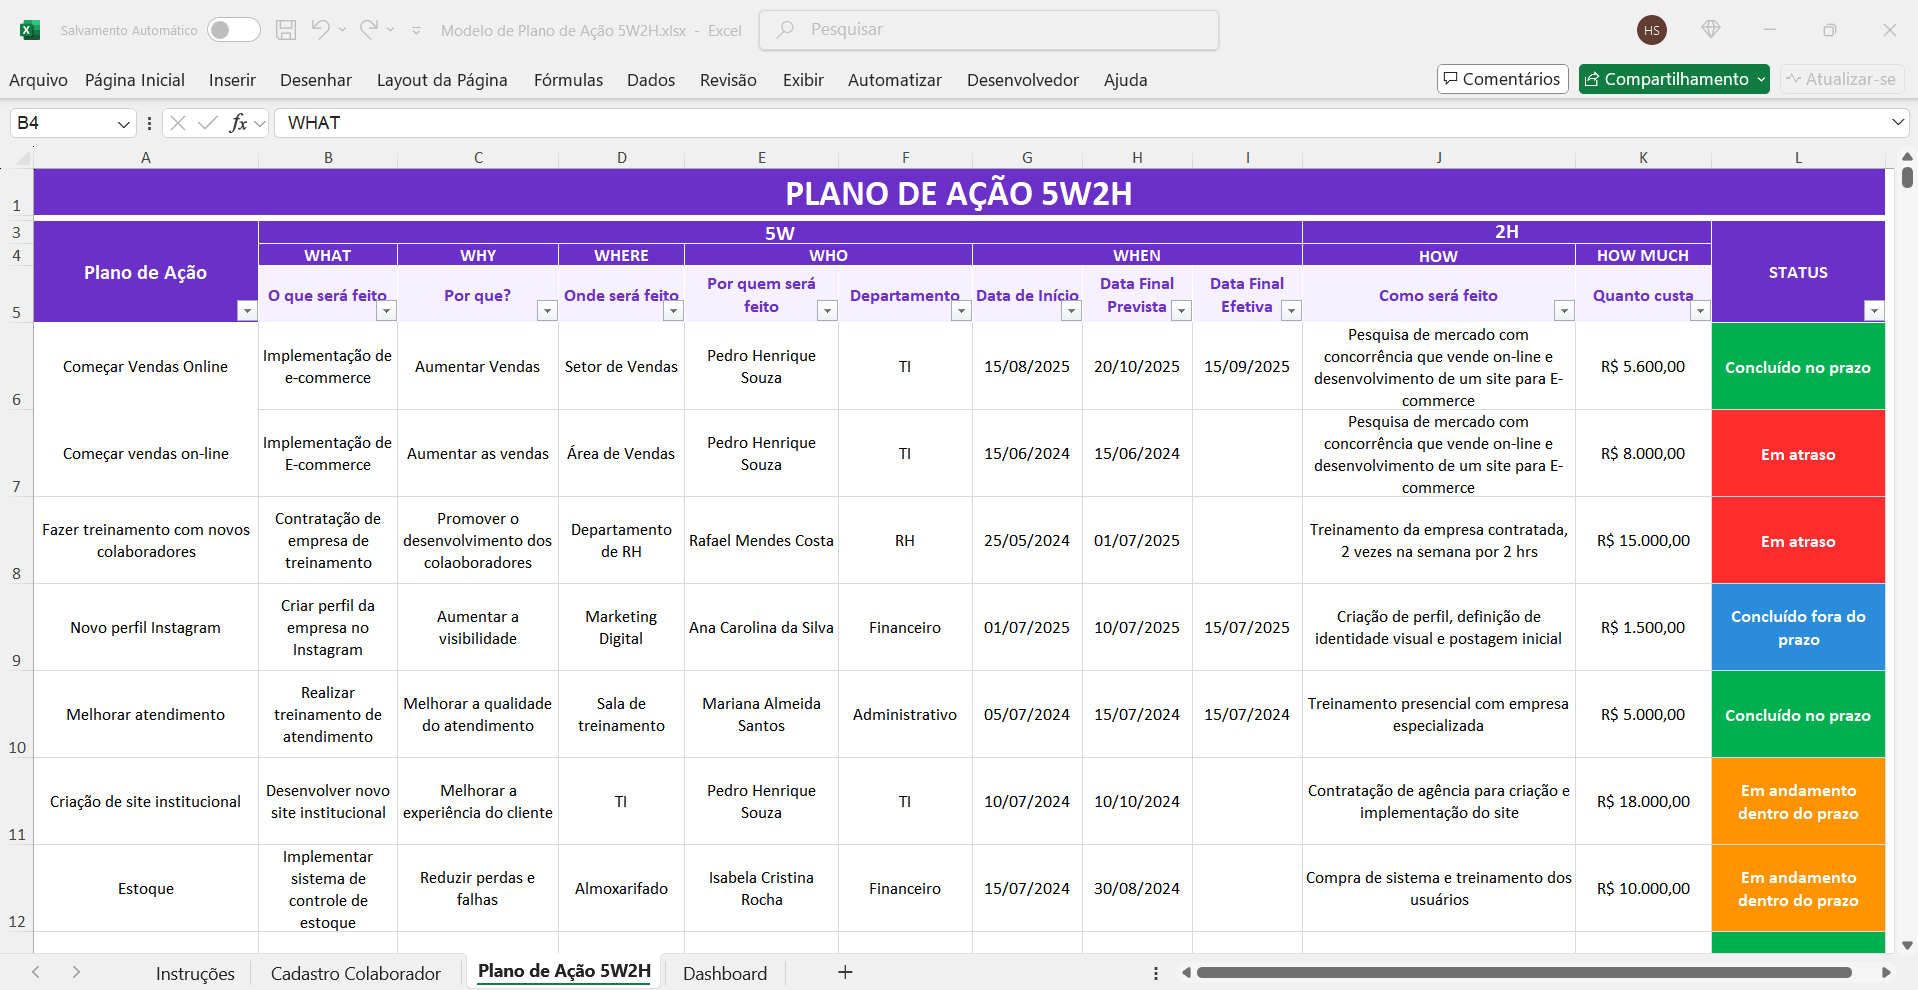1918x990 pixels.
Task: Click the Insert Function fx icon
Action: point(238,123)
